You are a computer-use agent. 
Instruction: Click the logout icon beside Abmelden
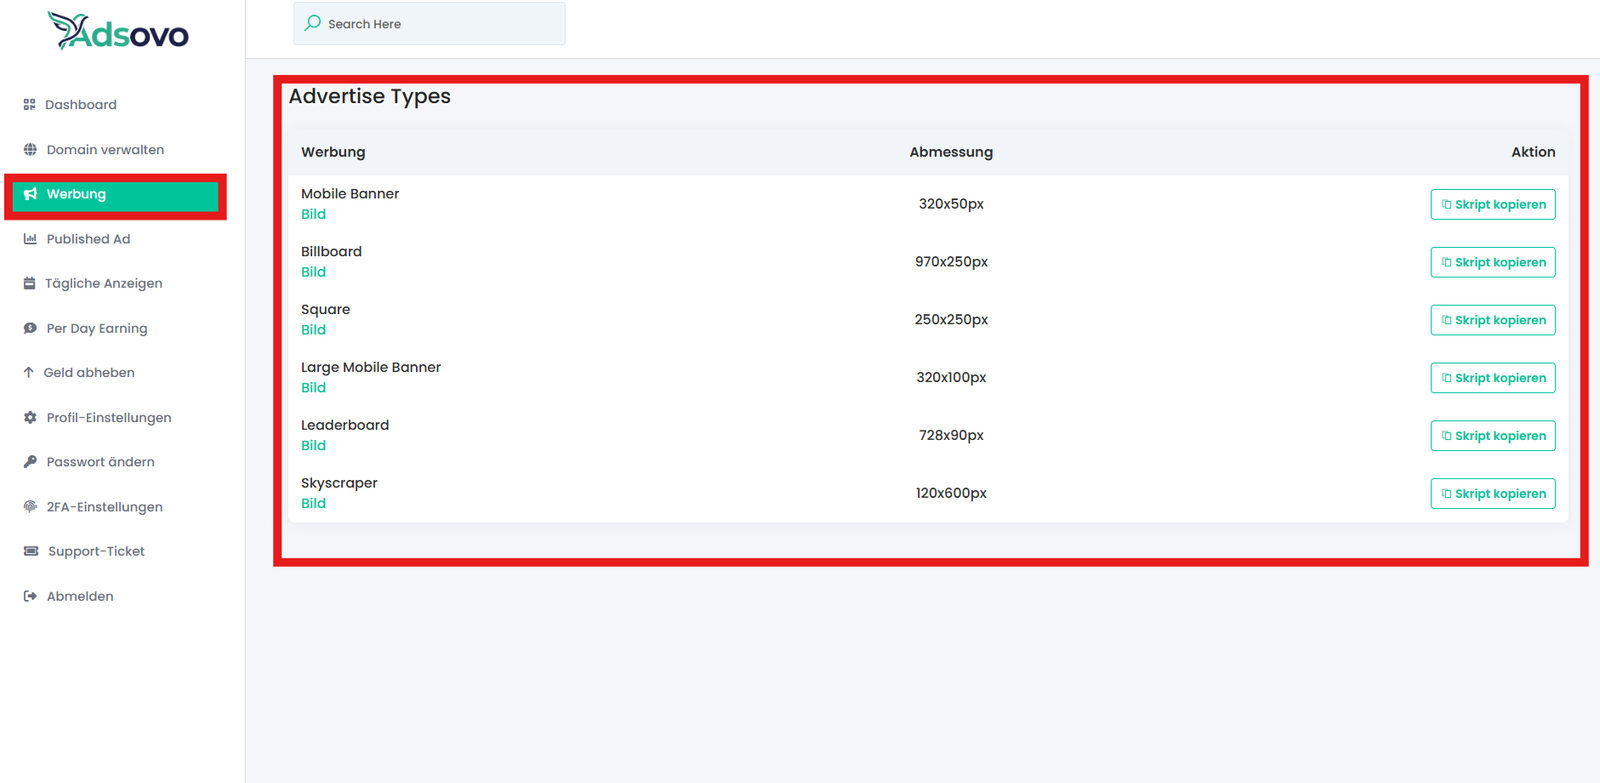click(x=30, y=596)
